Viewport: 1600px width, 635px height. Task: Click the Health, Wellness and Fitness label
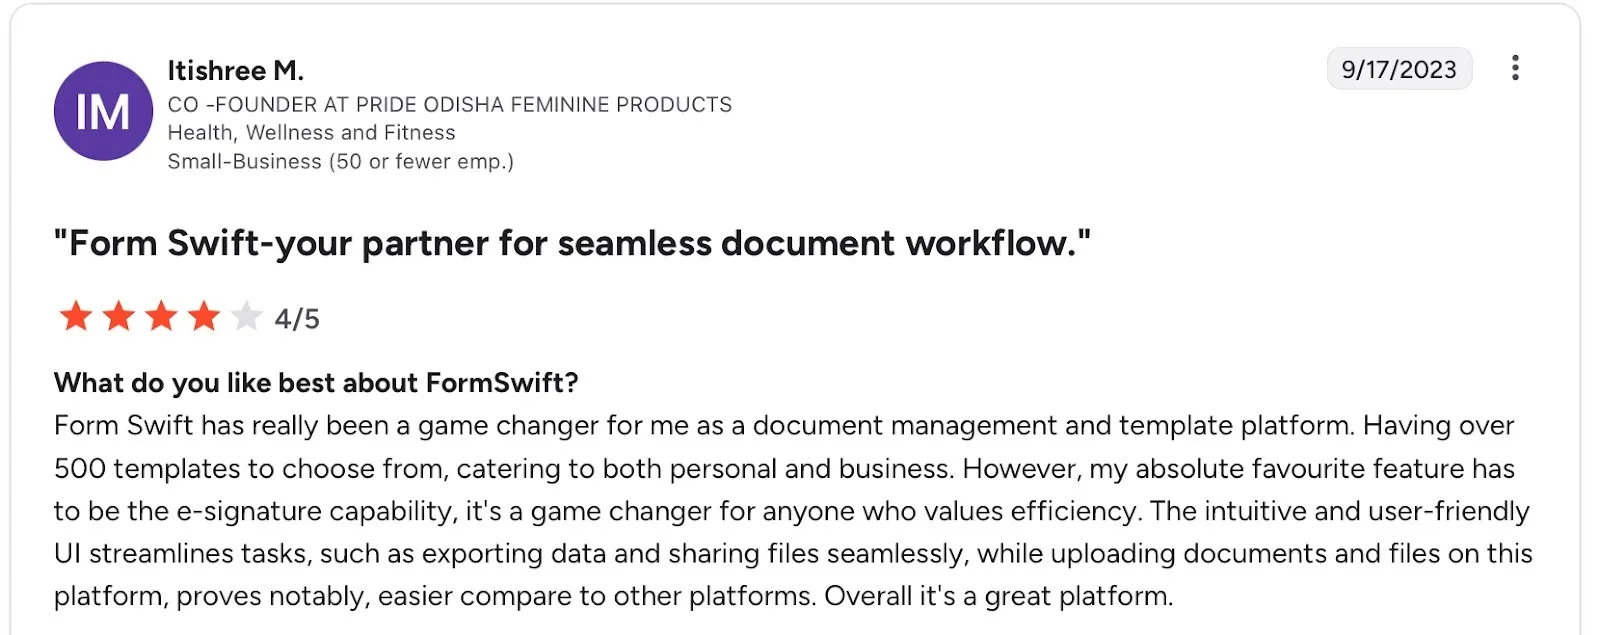coord(311,132)
